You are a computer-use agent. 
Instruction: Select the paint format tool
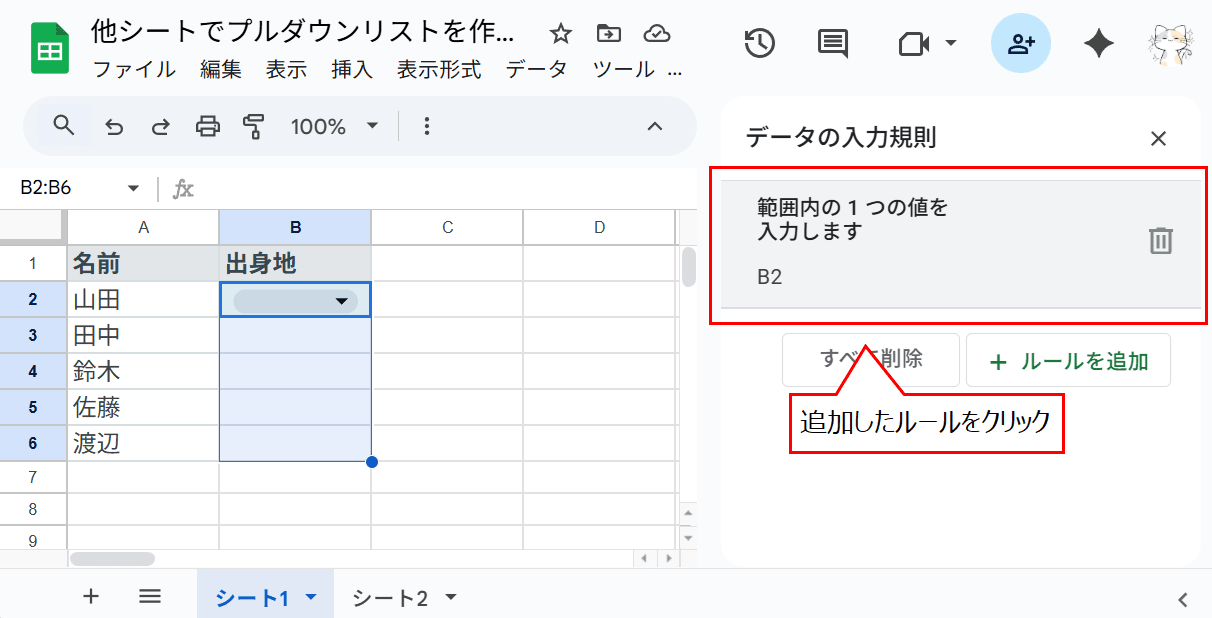tap(254, 126)
